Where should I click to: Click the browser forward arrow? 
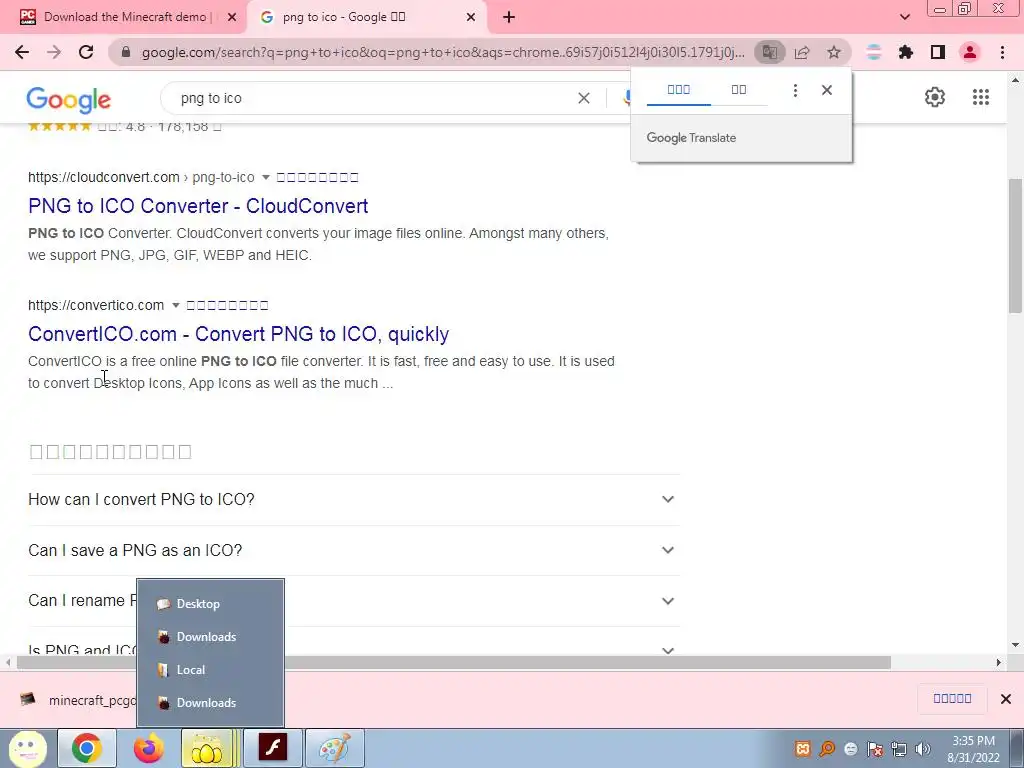[x=54, y=52]
